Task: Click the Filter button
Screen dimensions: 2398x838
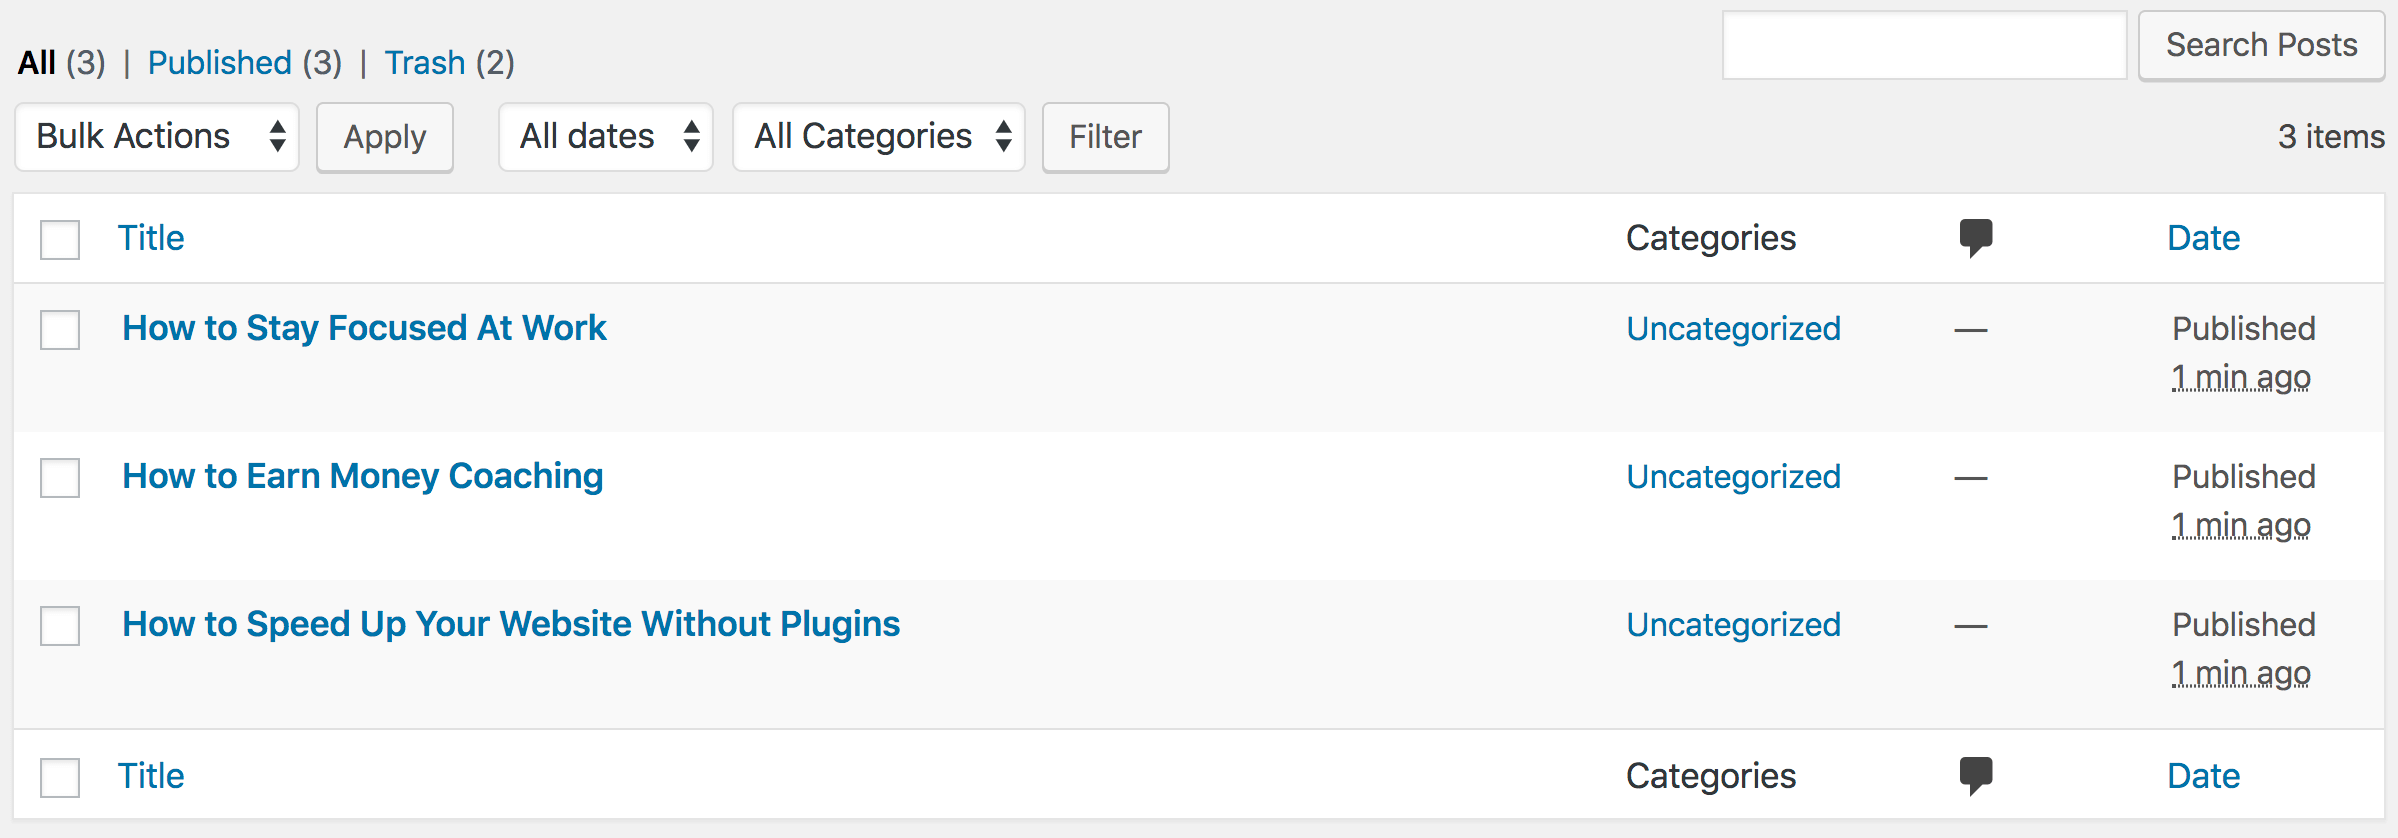Action: (1105, 137)
